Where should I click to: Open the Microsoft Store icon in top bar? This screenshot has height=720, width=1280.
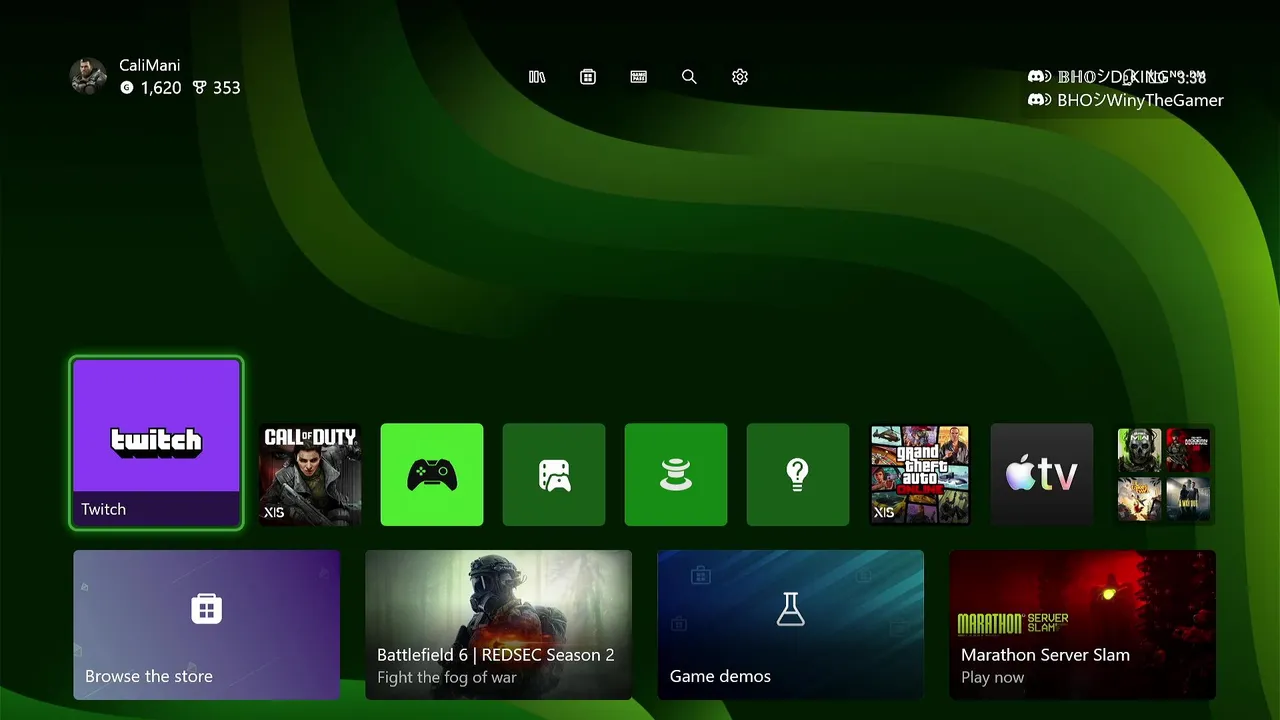[x=588, y=77]
